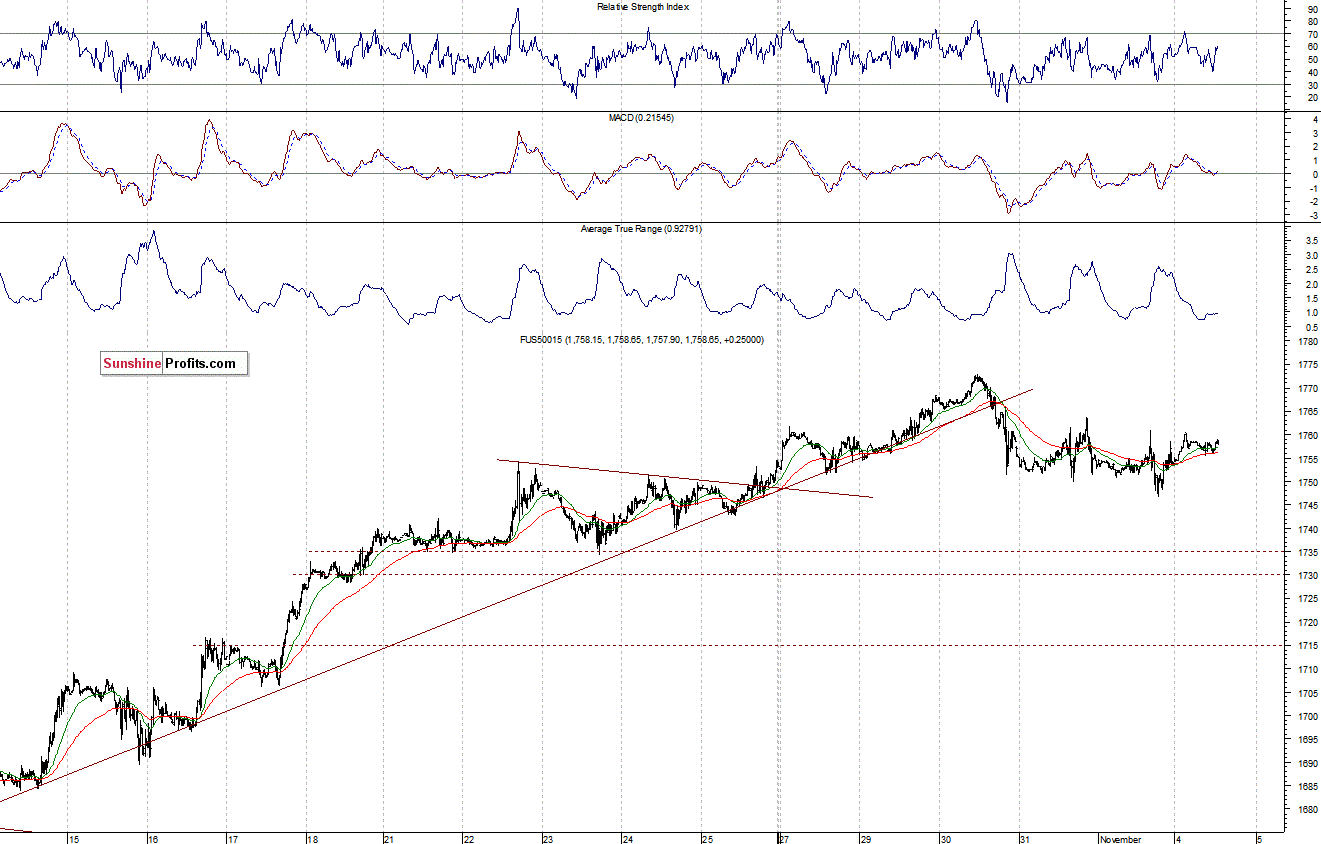Screen dimensions: 1321x844
Task: Click price level 1765 on the price axis
Action: pyautogui.click(x=1307, y=412)
